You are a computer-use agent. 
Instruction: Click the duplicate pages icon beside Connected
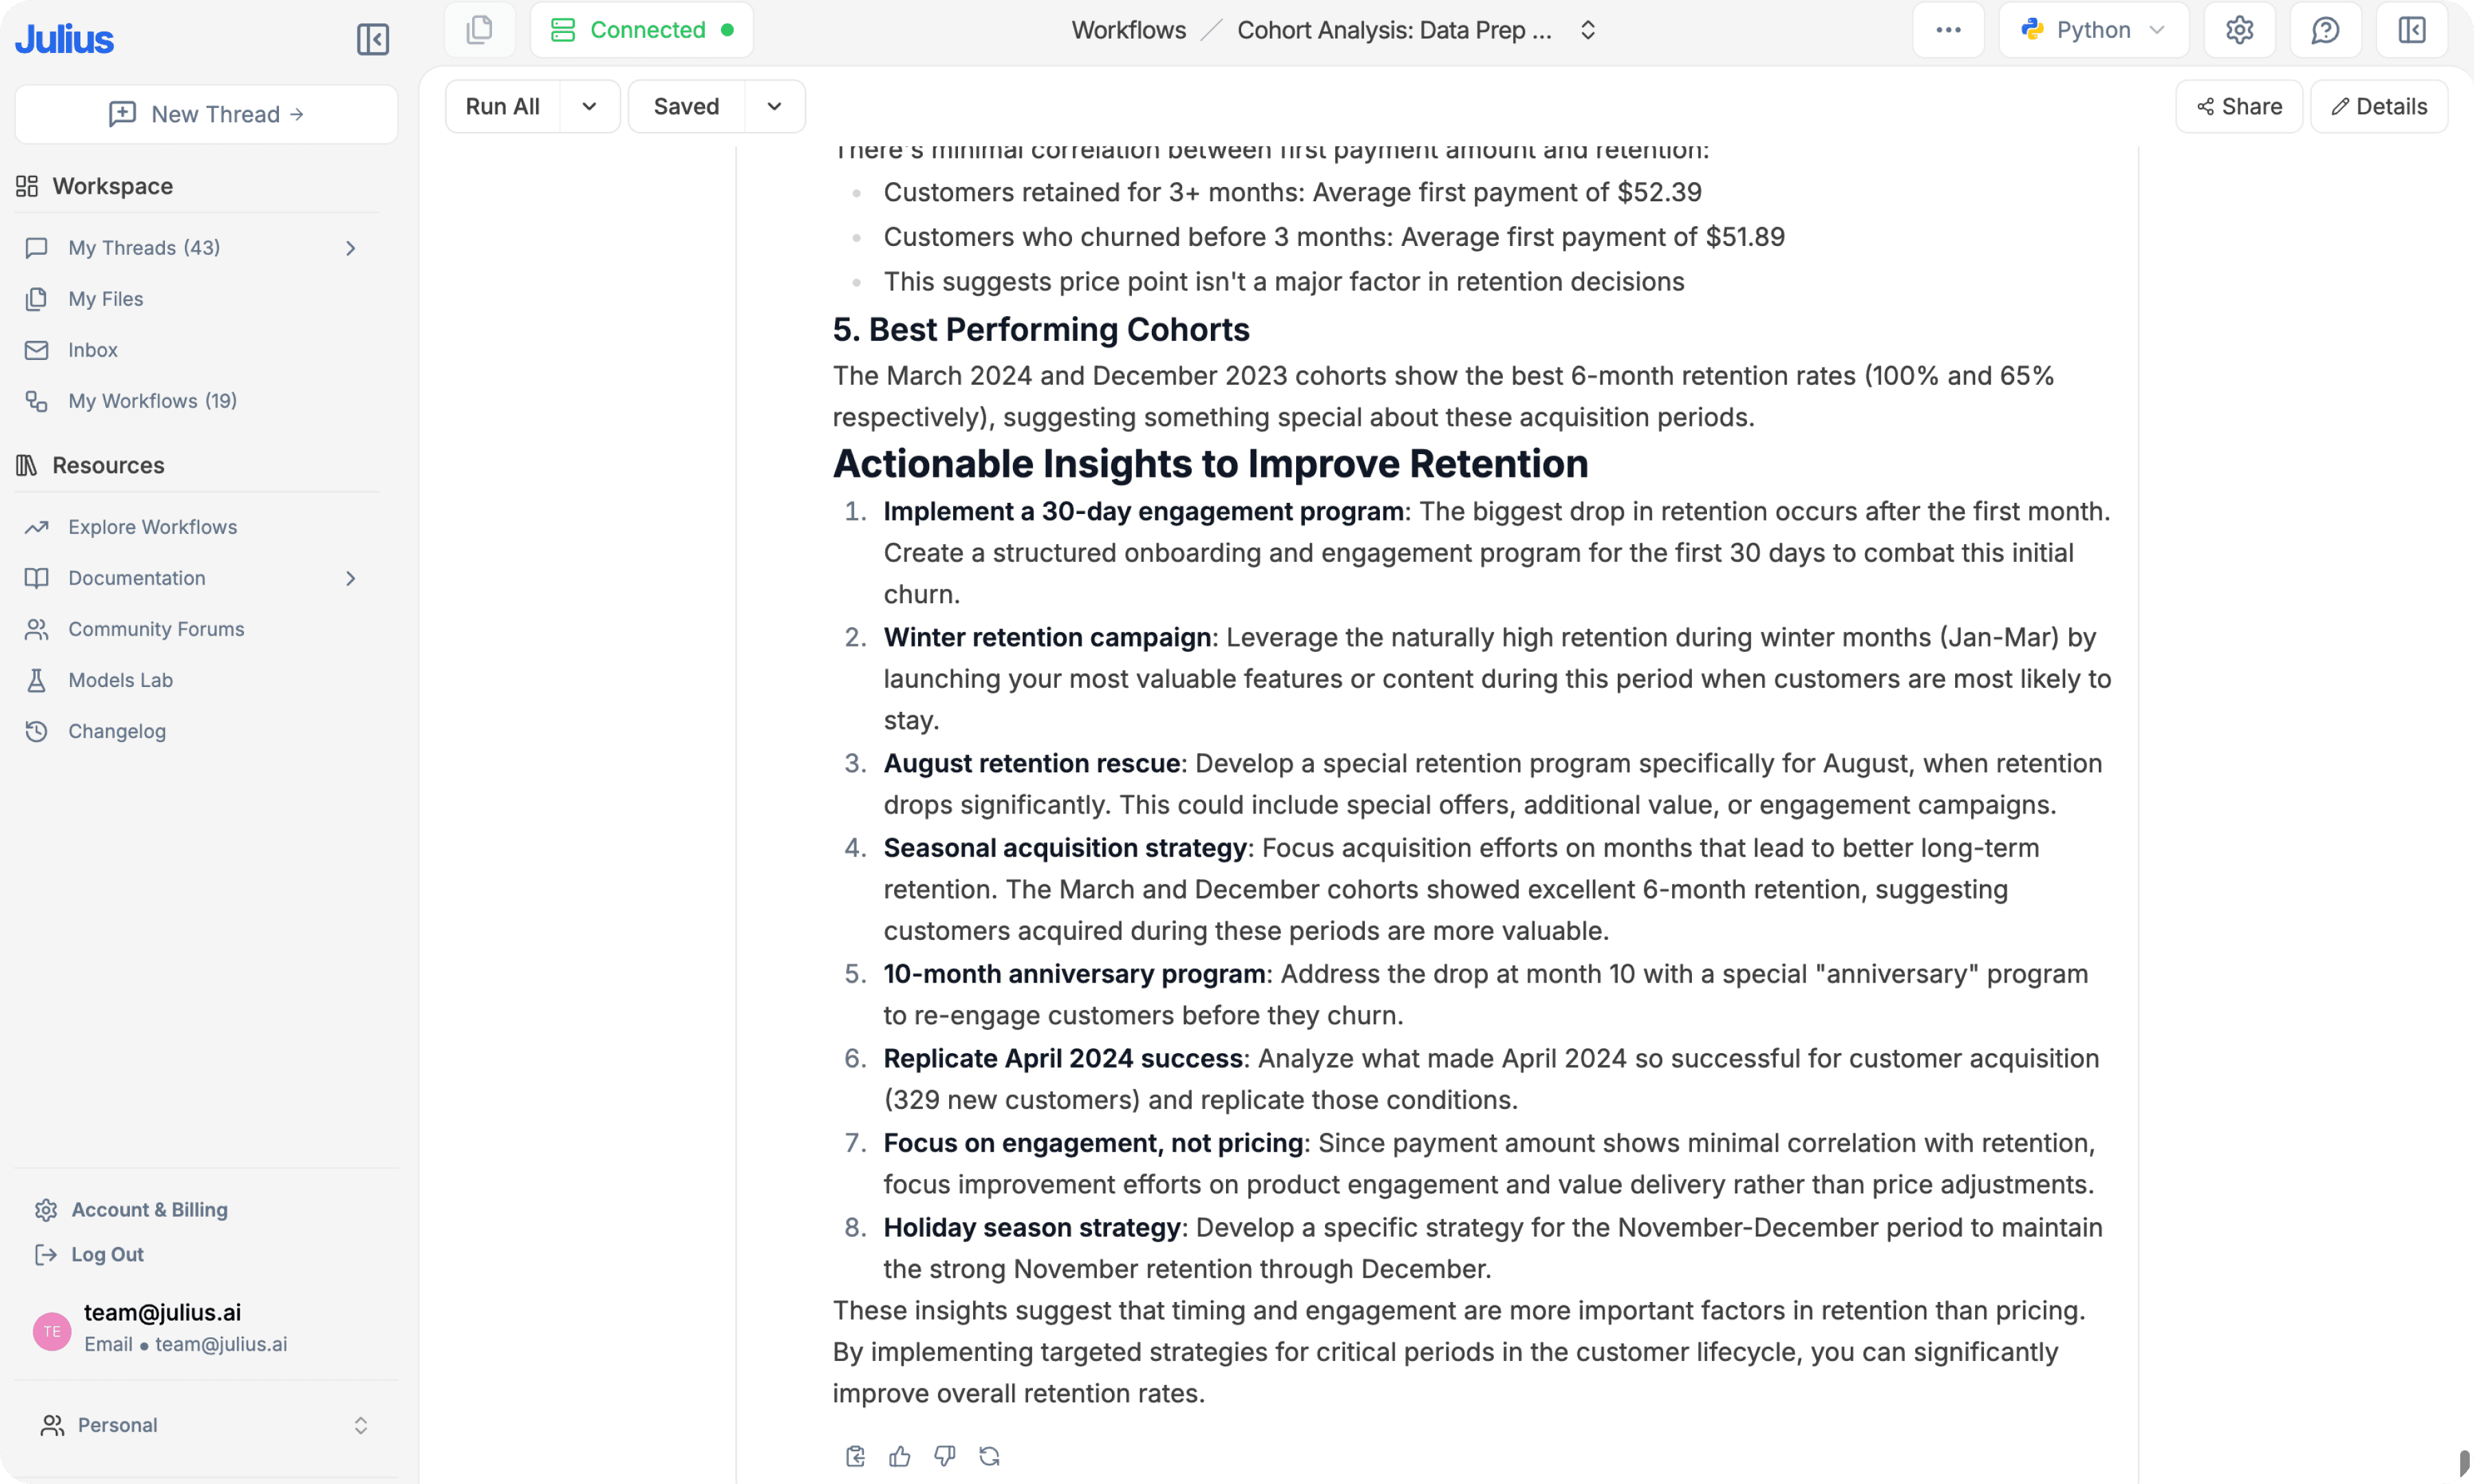point(480,30)
